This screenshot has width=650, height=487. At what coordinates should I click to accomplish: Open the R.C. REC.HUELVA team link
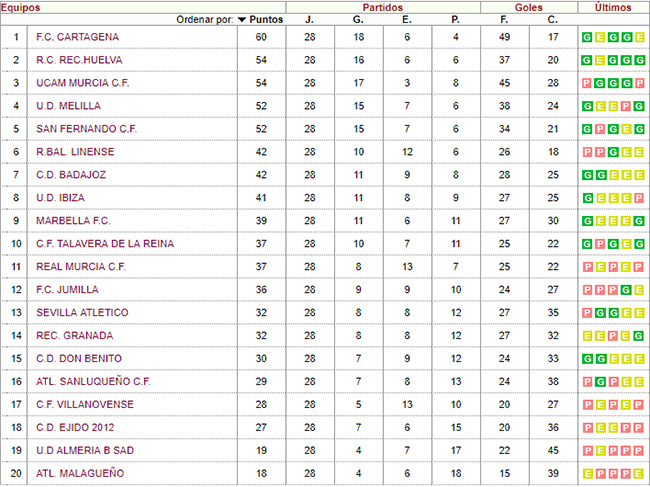(x=79, y=60)
